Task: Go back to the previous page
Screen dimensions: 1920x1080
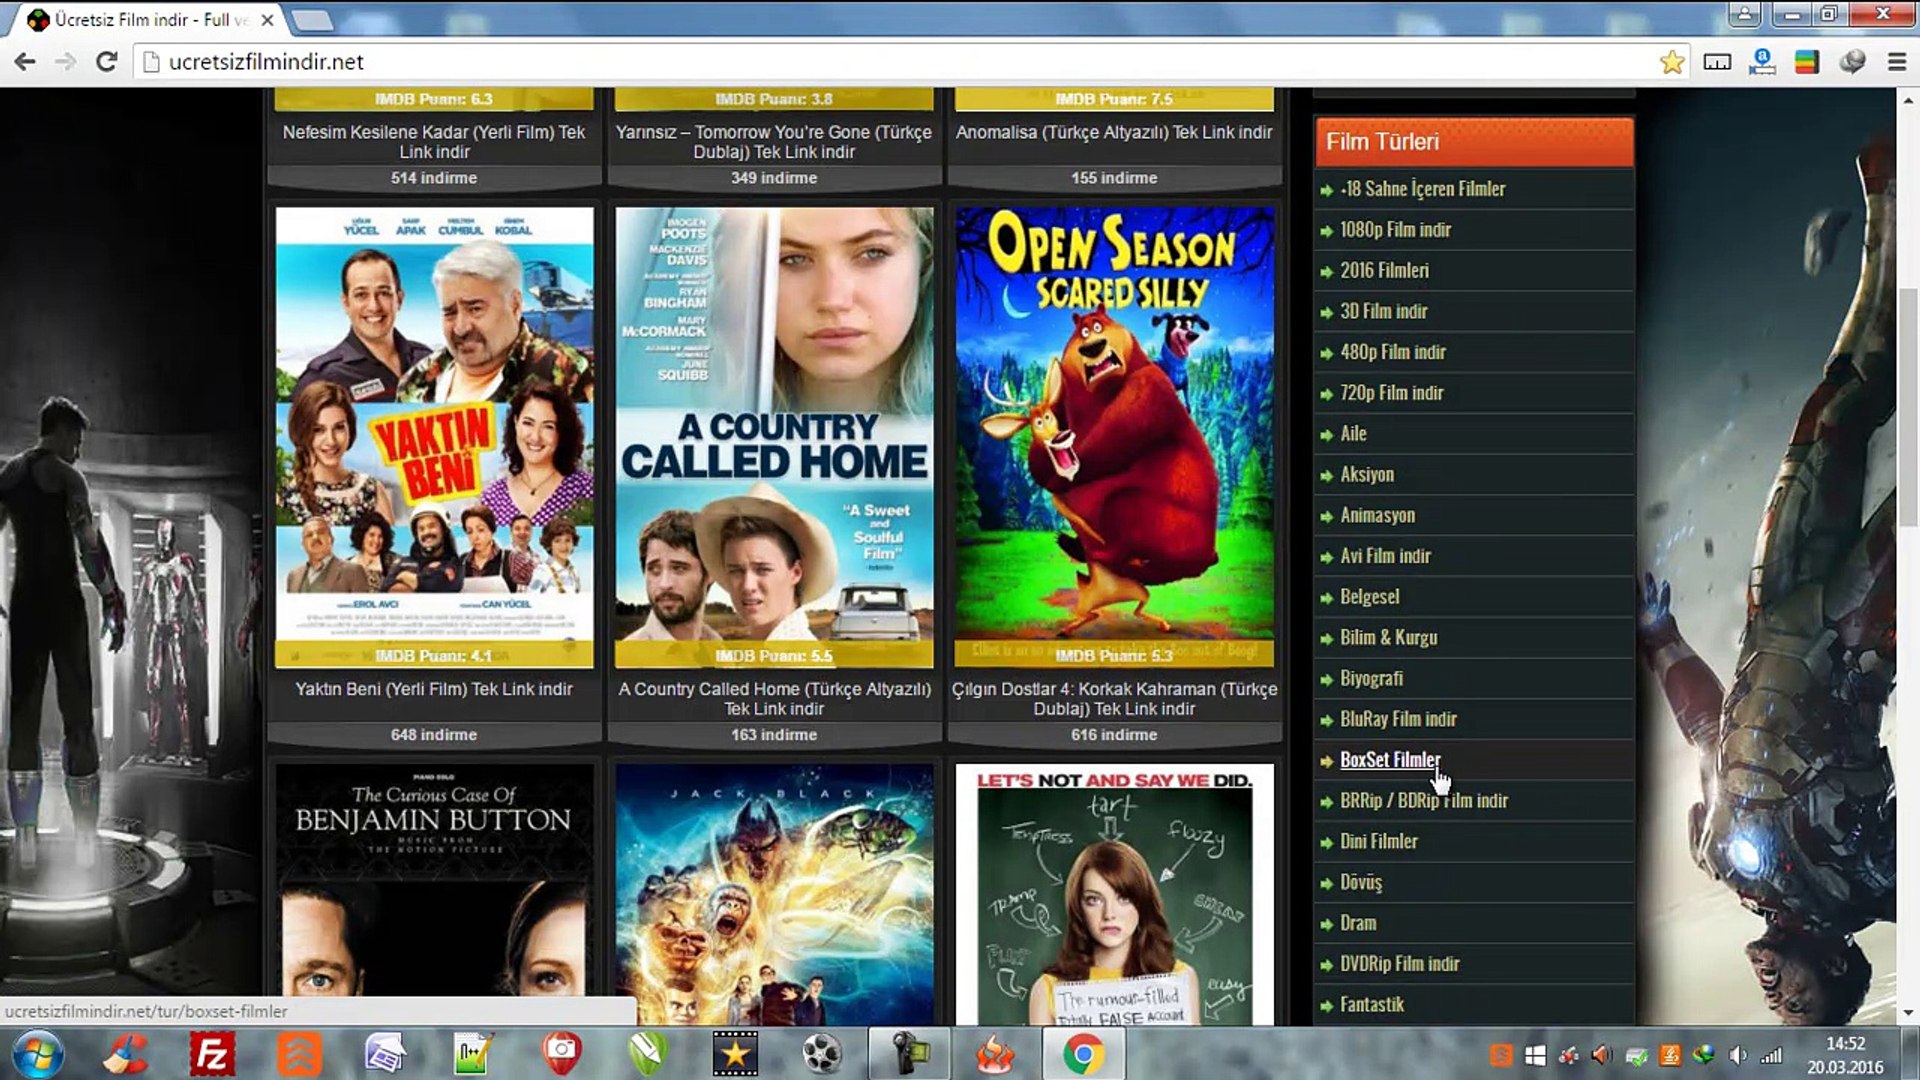Action: pyautogui.click(x=25, y=62)
